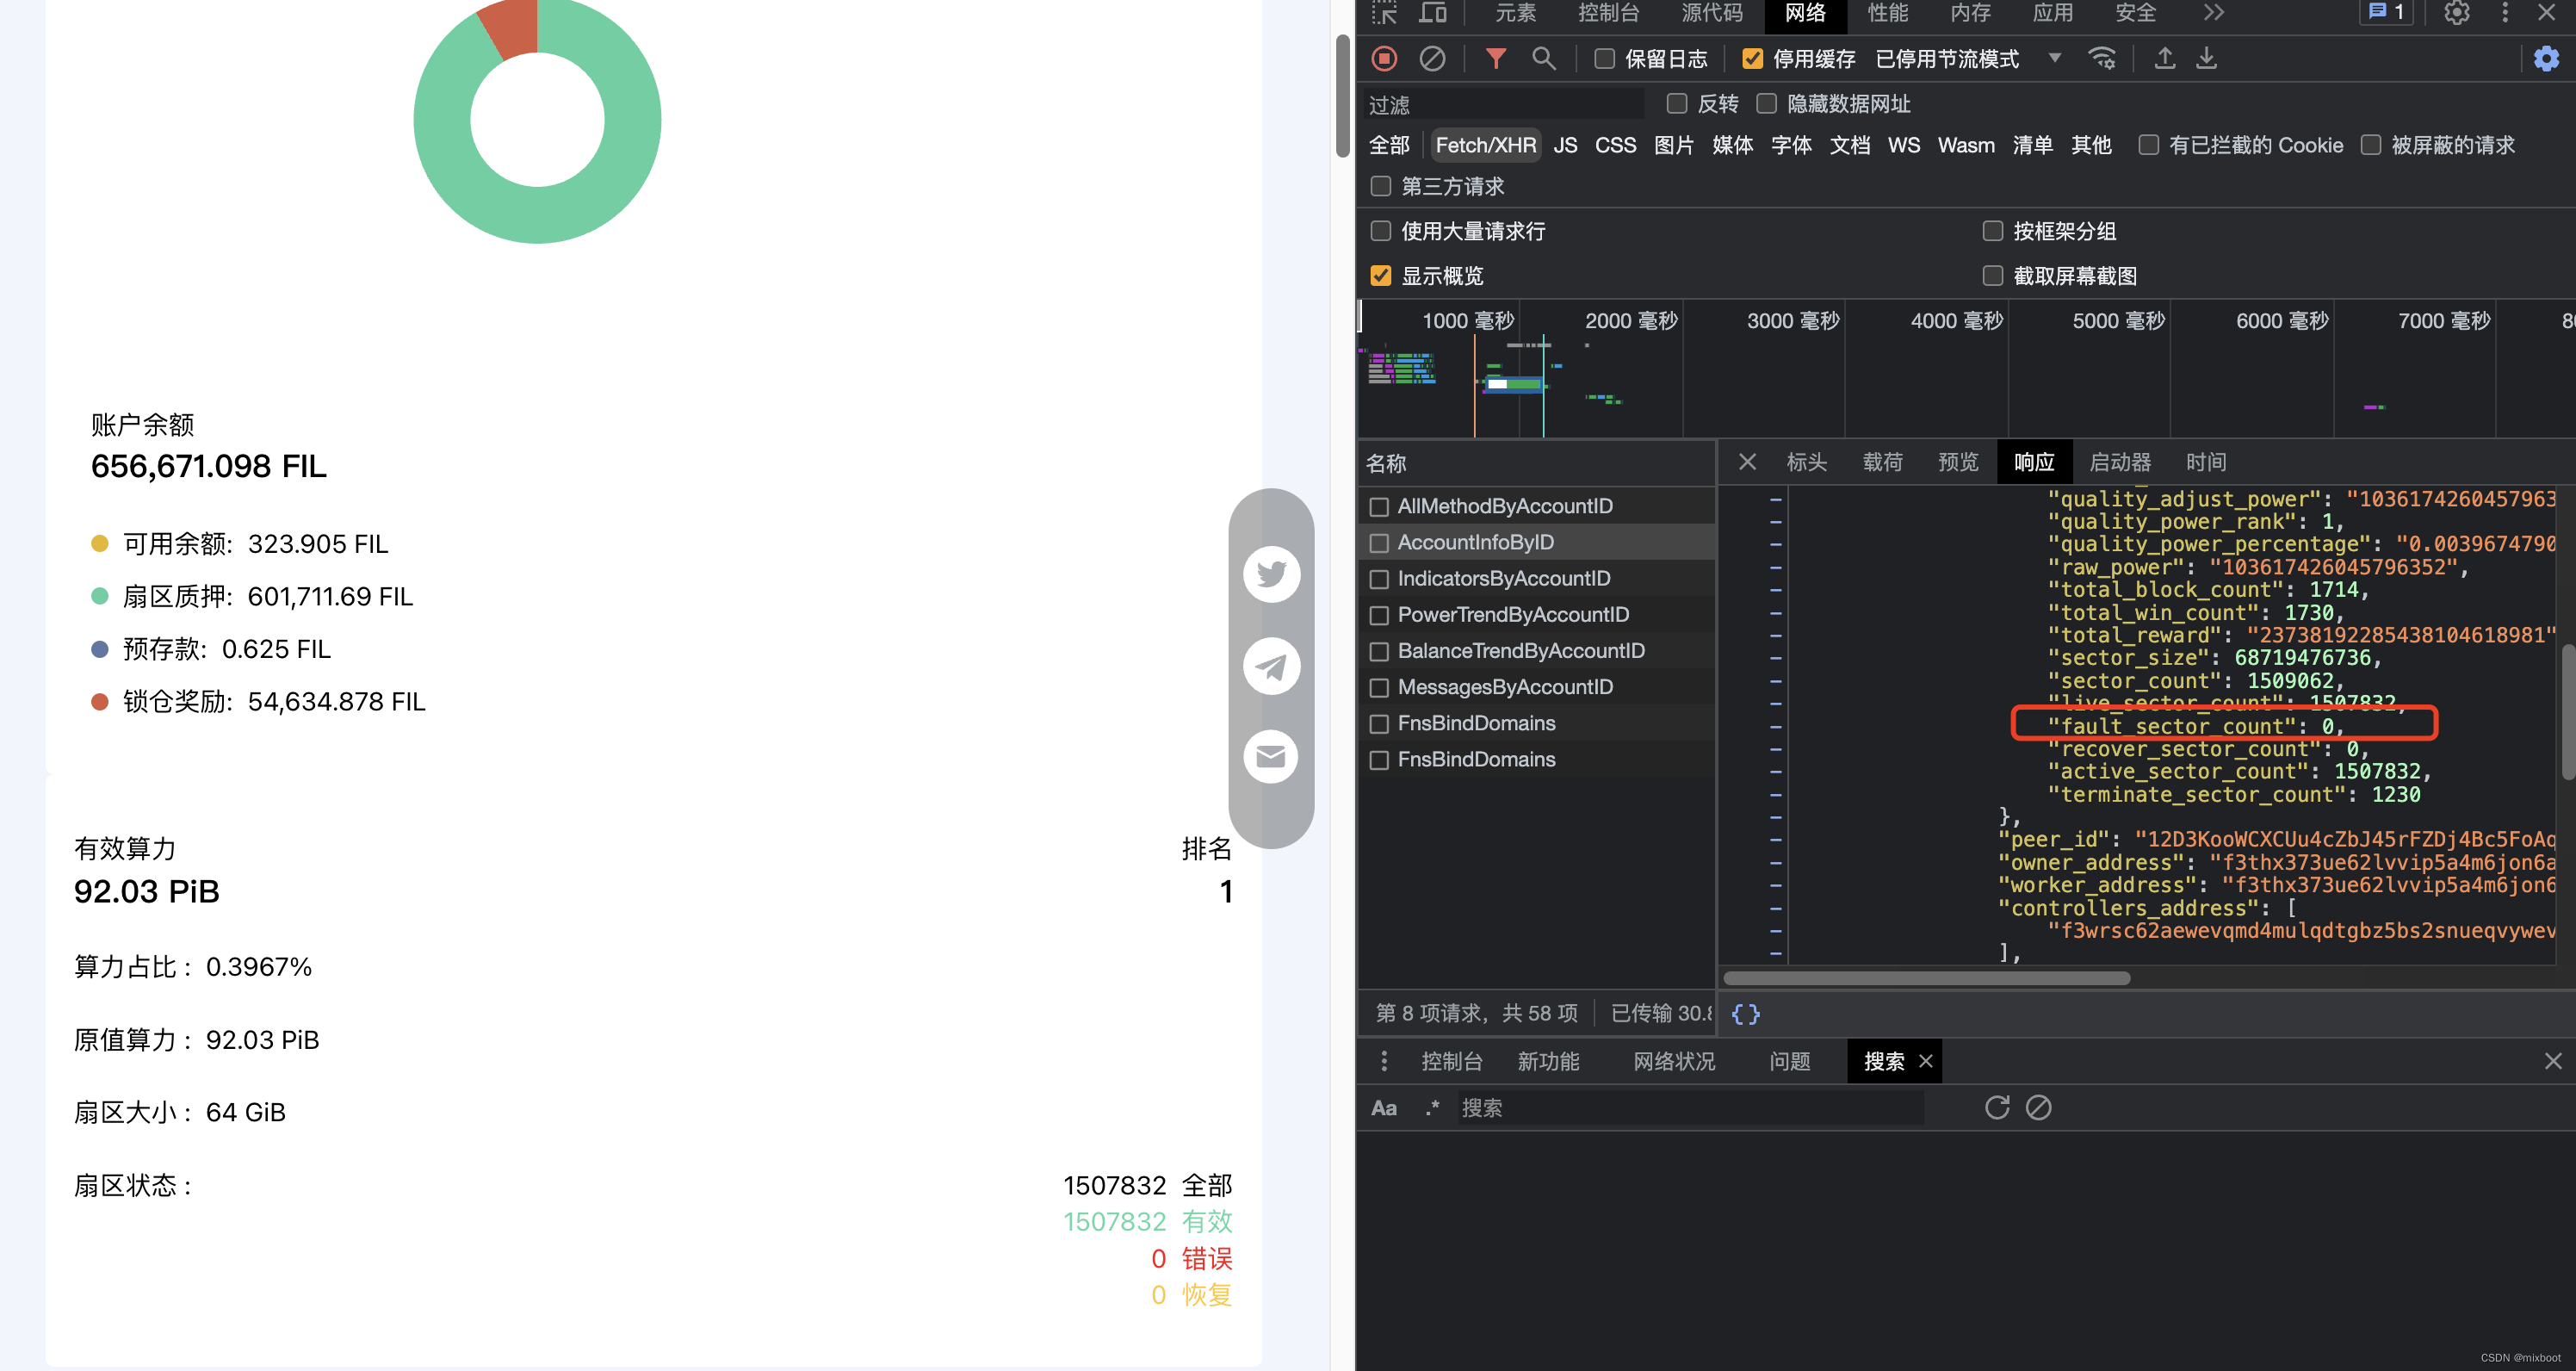The height and width of the screenshot is (1371, 2576).
Task: Select MessagesByAccountID request row
Action: click(1536, 687)
